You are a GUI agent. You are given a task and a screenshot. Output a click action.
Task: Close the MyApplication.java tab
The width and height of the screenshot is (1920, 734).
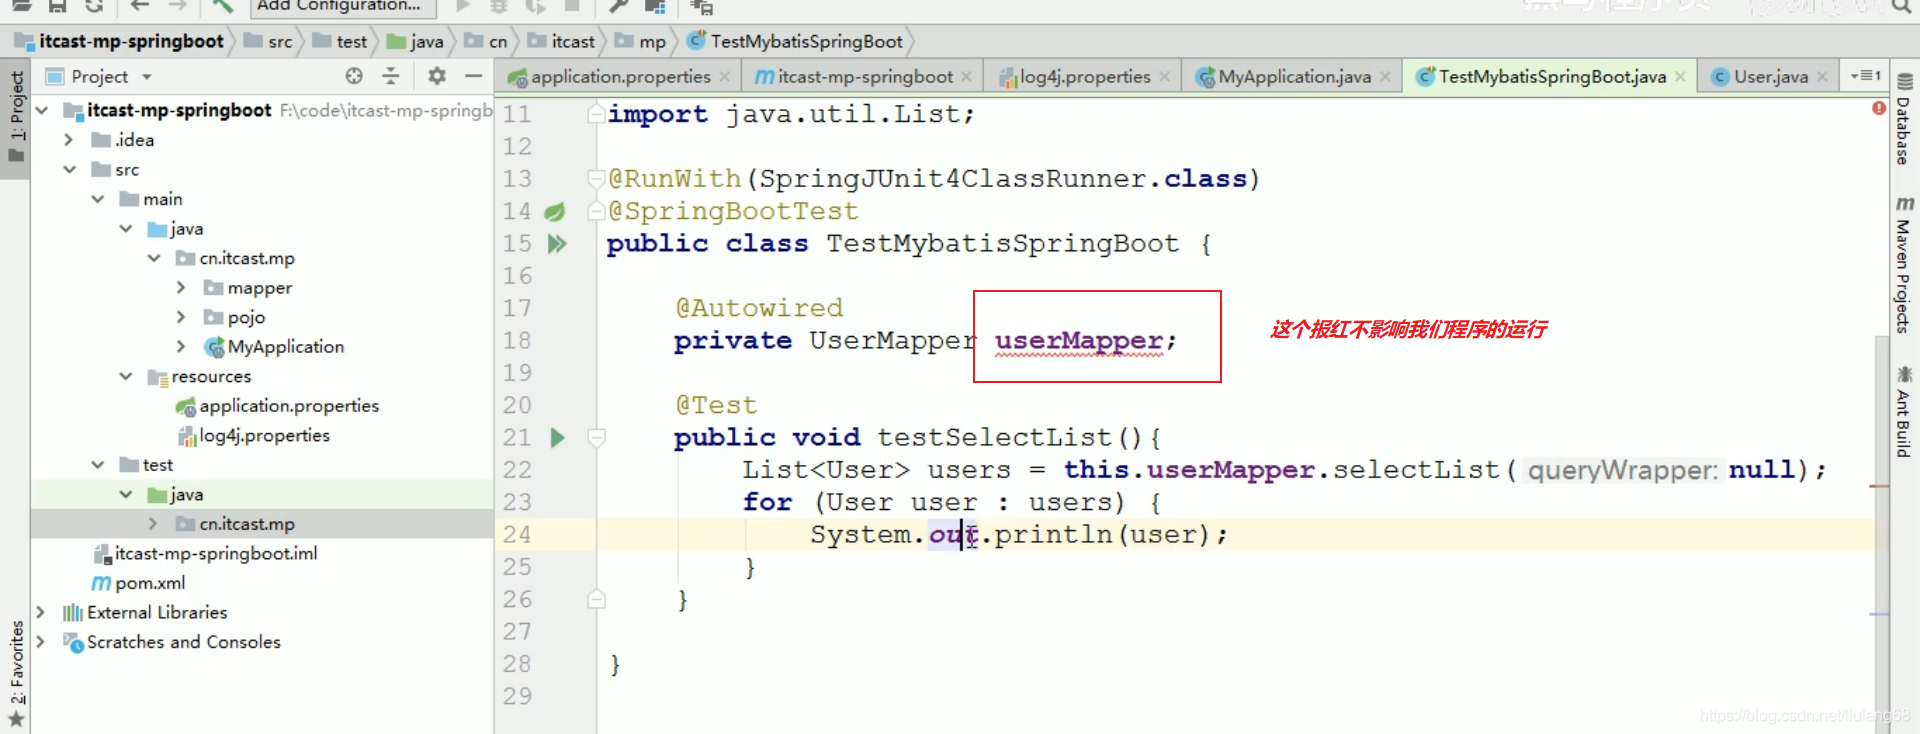tap(1385, 77)
